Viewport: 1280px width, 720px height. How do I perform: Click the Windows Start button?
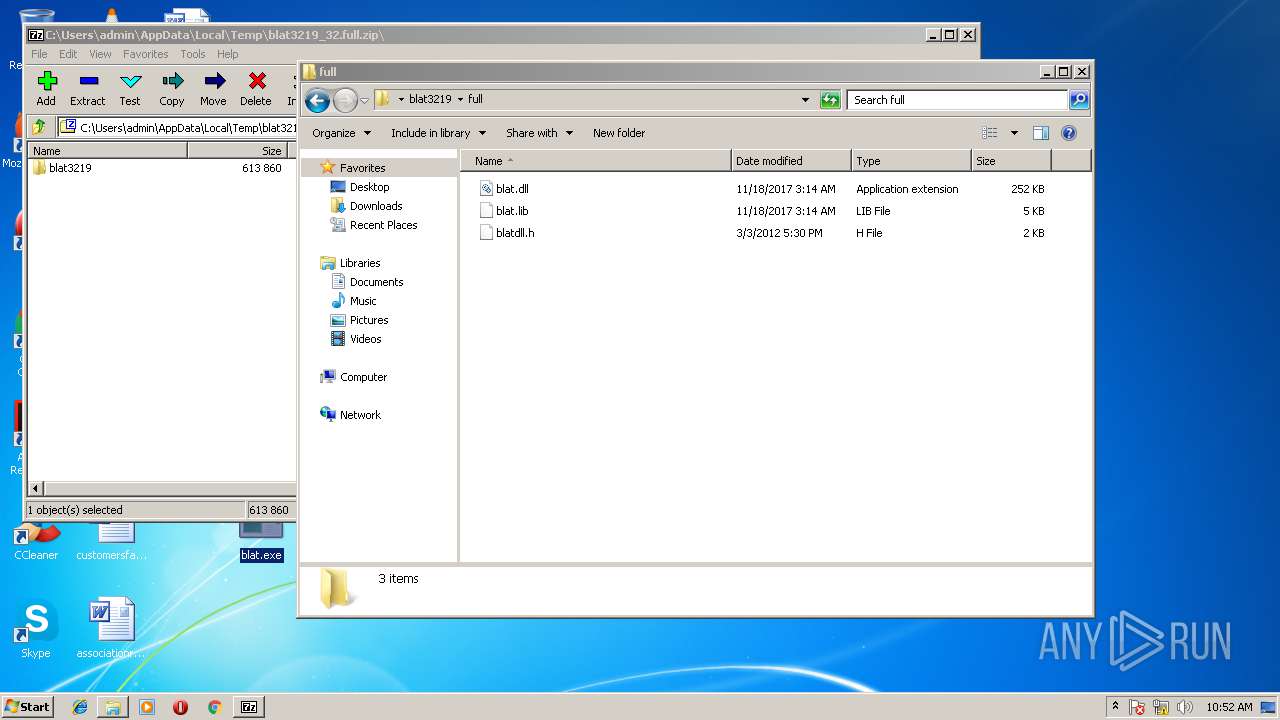coord(28,706)
